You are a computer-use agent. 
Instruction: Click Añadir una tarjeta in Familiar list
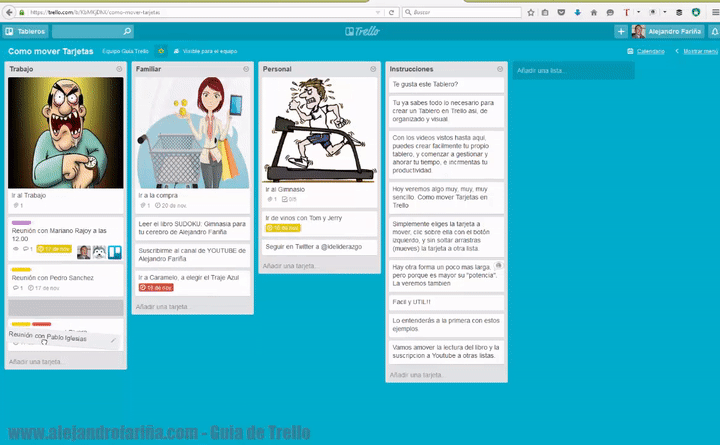point(163,307)
